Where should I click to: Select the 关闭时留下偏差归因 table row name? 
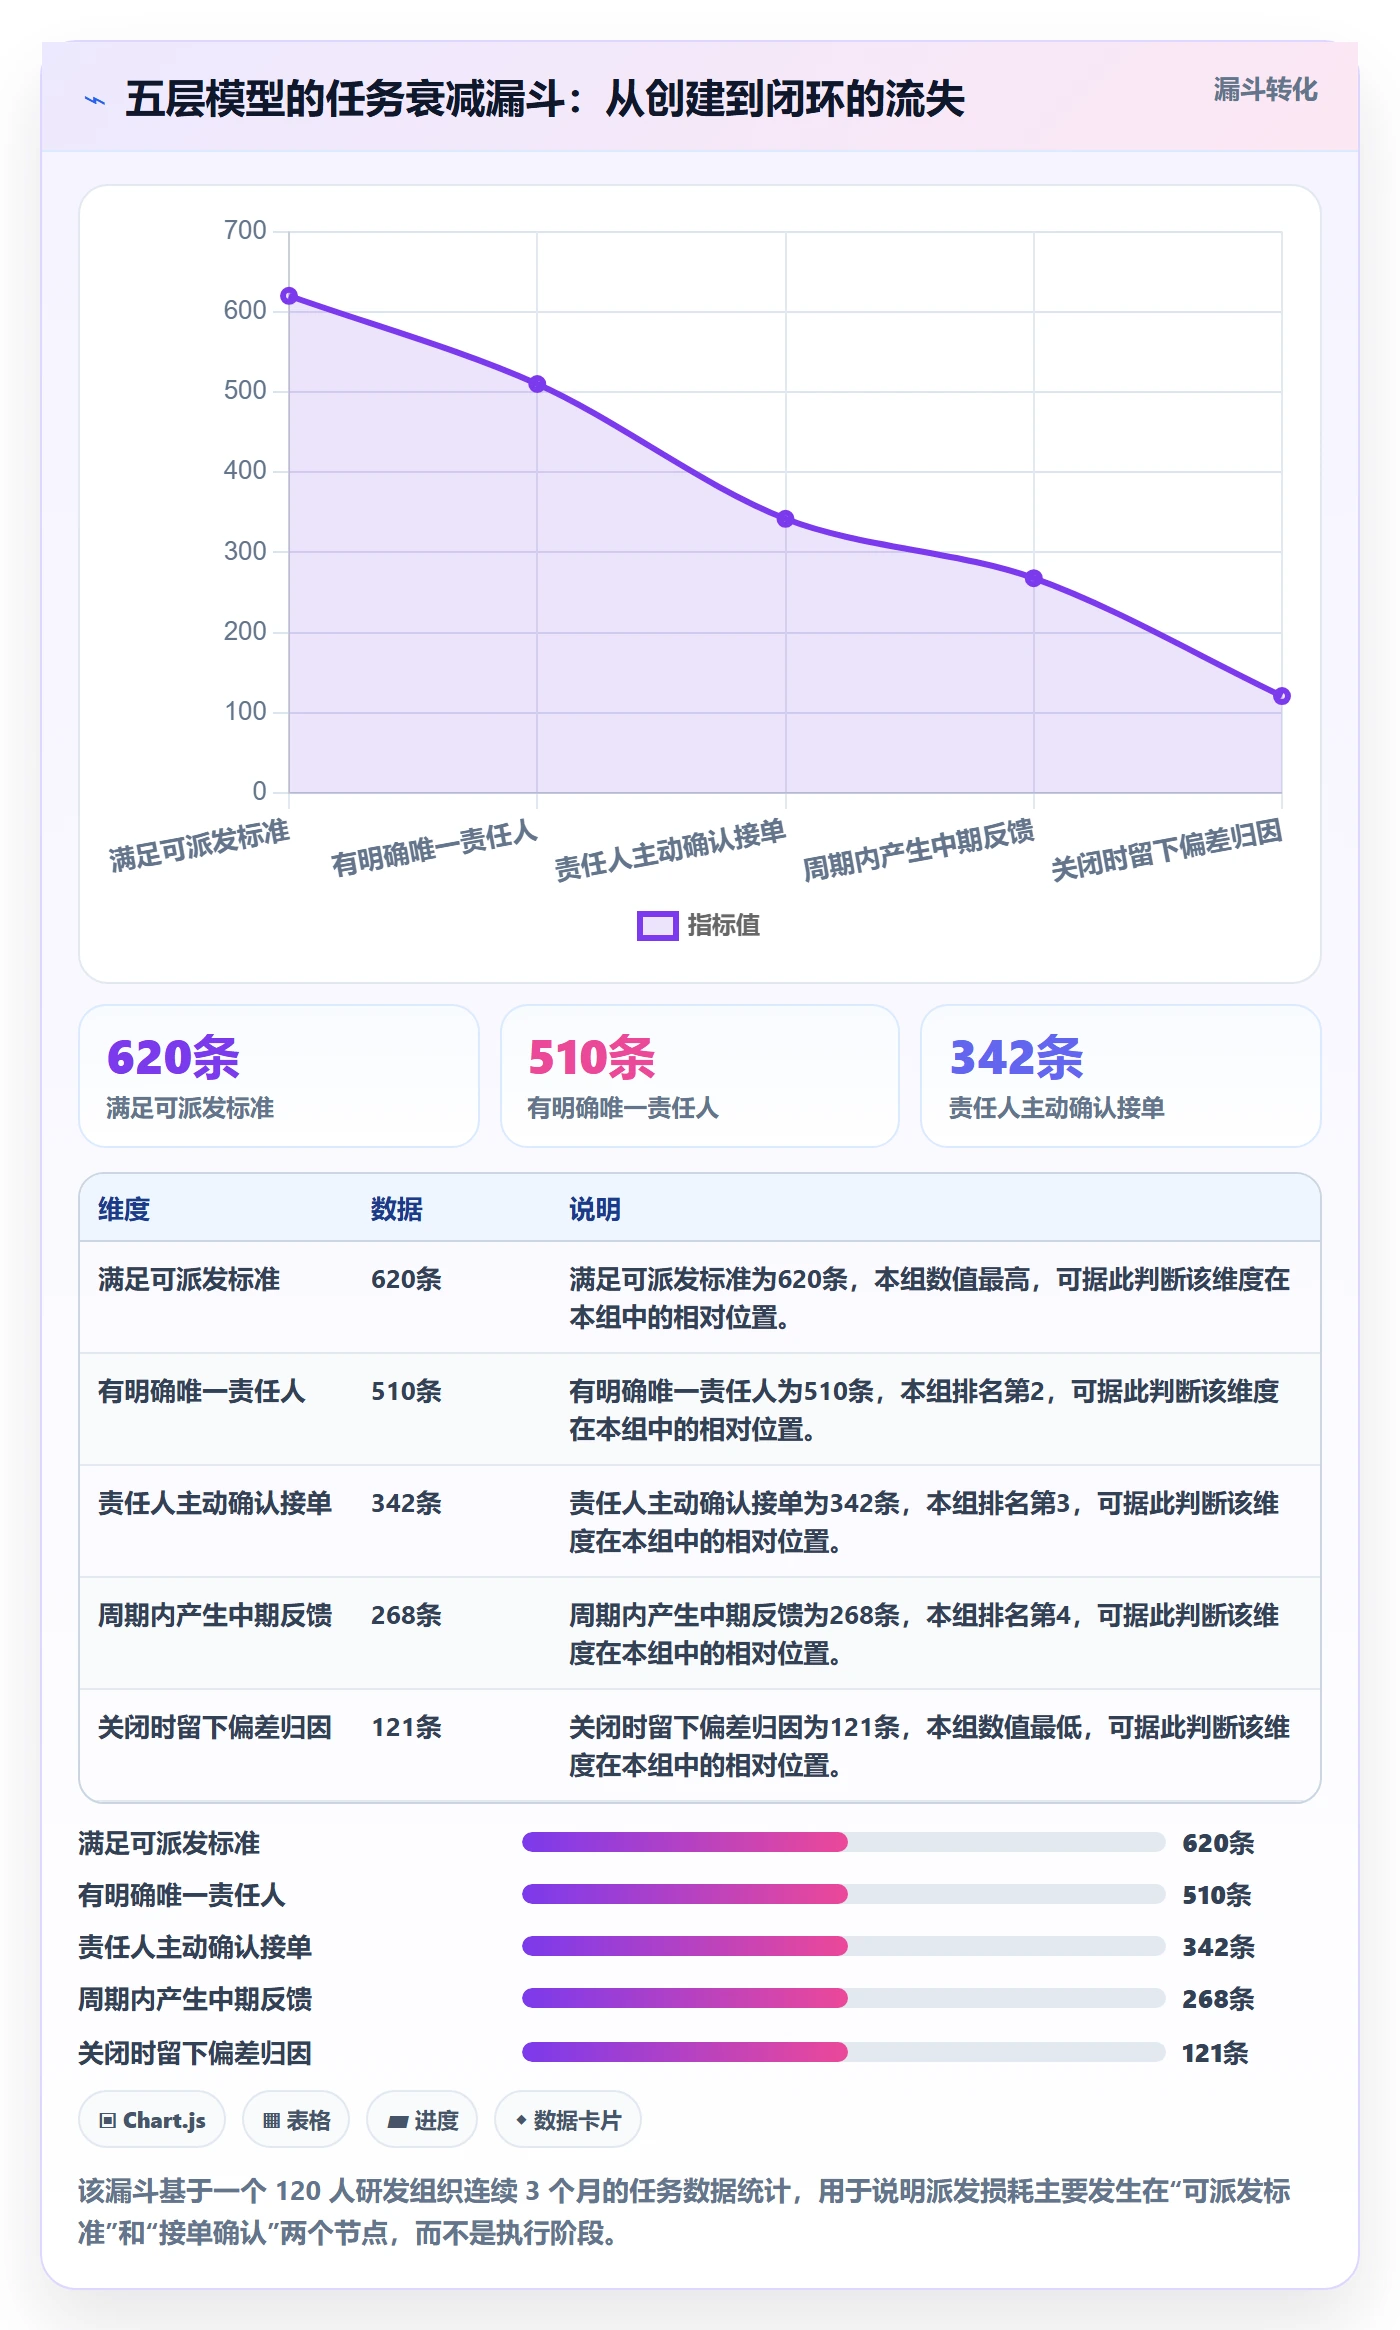pyautogui.click(x=215, y=1727)
